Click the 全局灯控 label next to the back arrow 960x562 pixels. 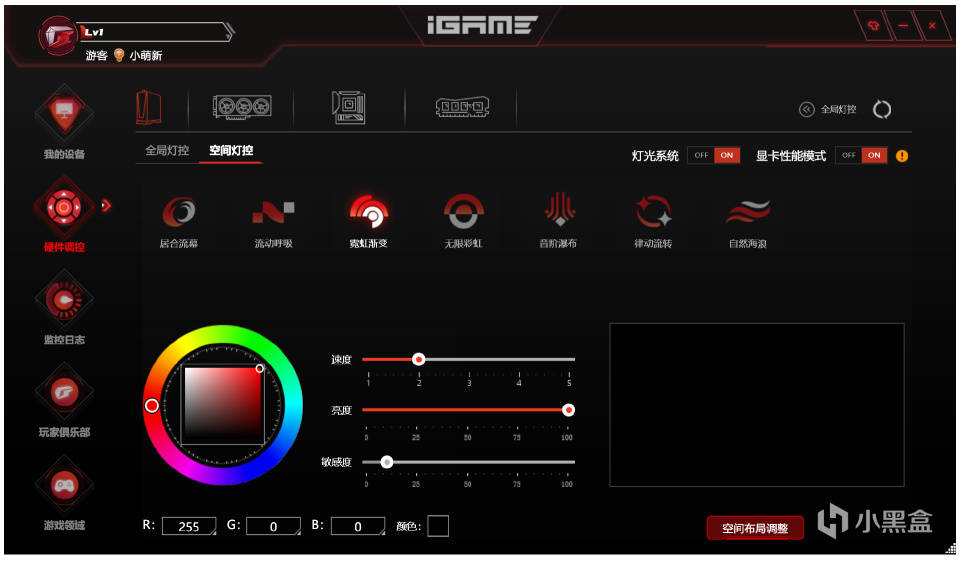(x=838, y=110)
